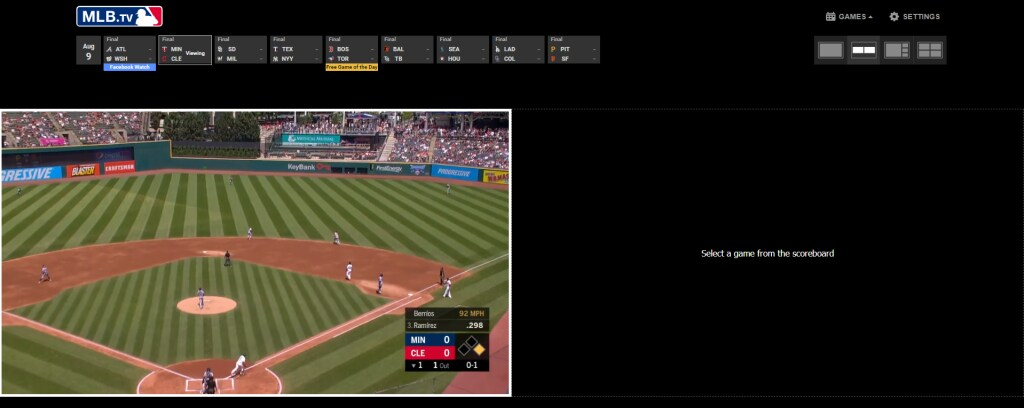
Task: Pick the TEX vs NYY game tile
Action: tap(296, 50)
